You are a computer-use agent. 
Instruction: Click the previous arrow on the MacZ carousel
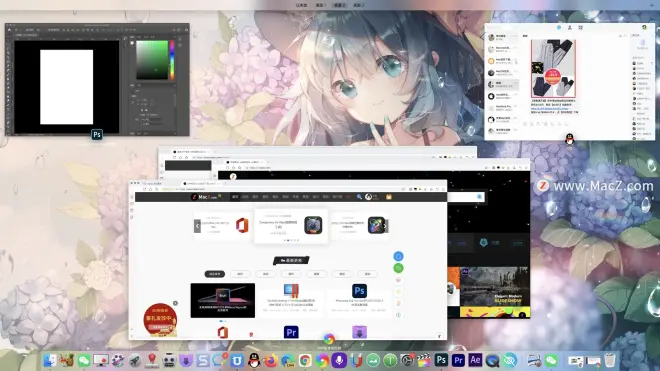197,226
